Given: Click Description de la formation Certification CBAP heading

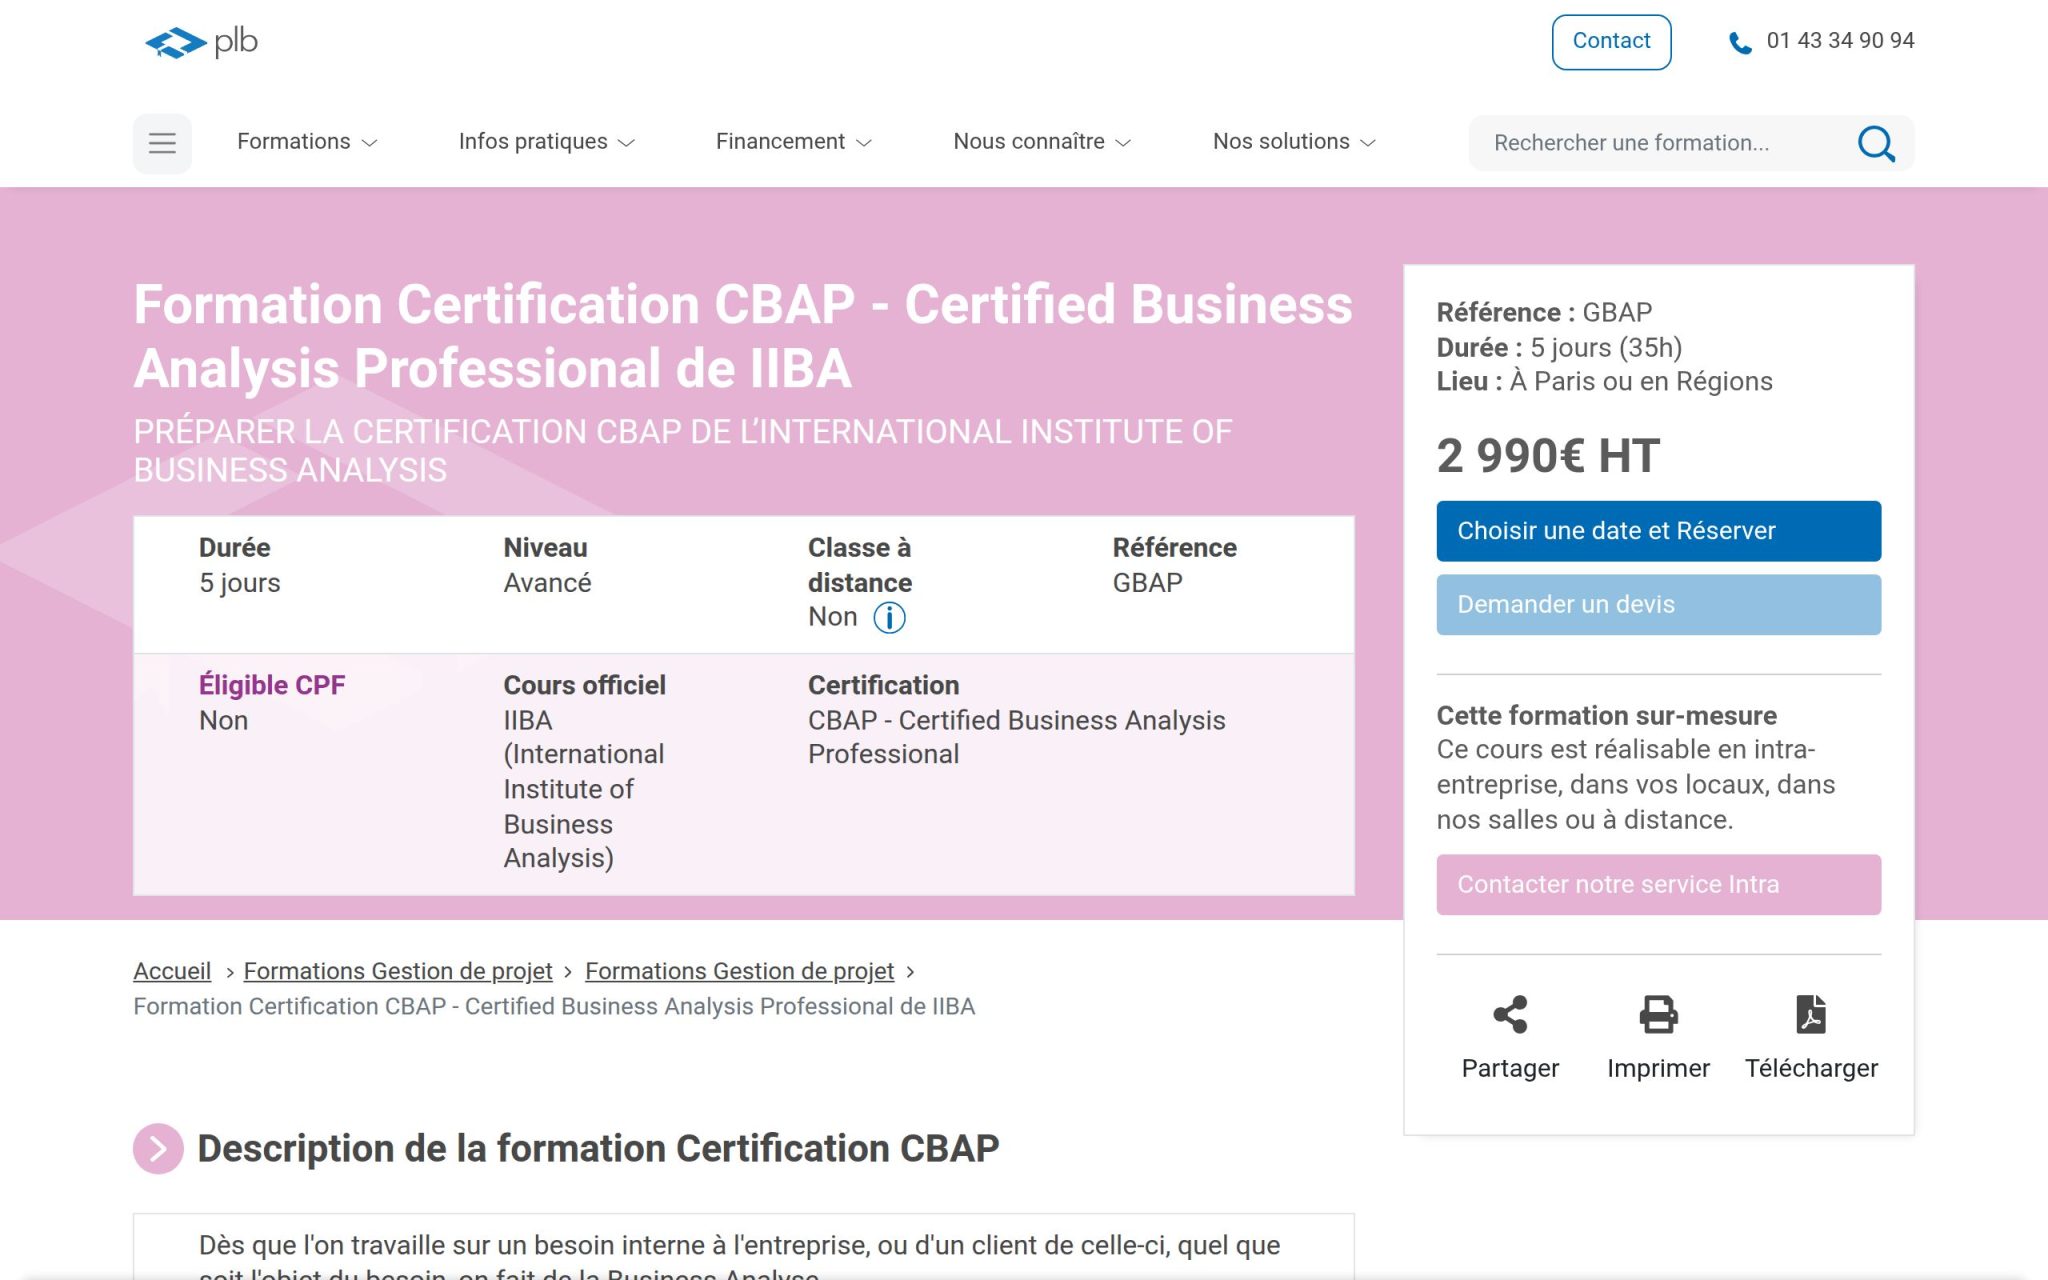Looking at the screenshot, I should [598, 1148].
